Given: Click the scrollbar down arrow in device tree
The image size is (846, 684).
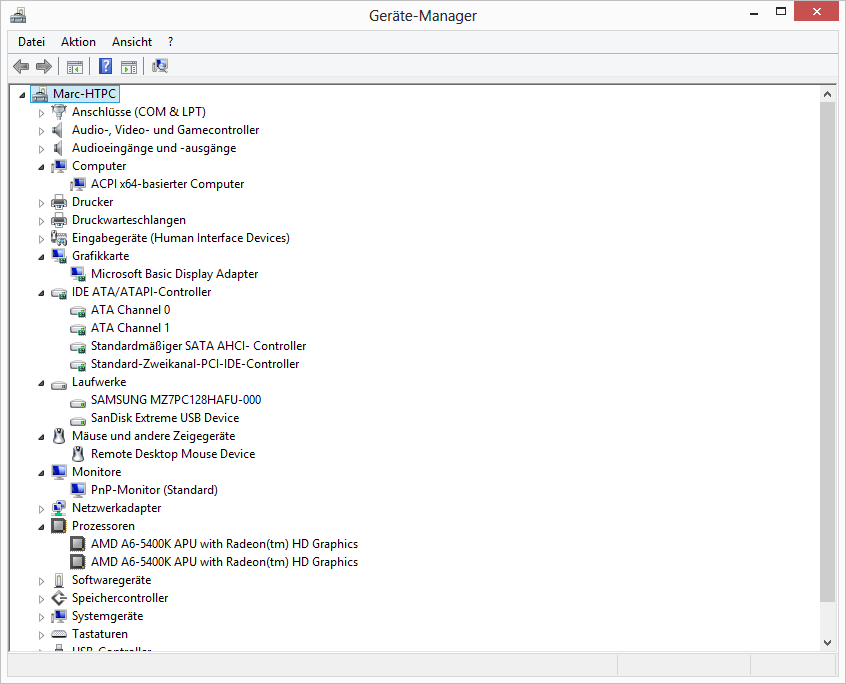Looking at the screenshot, I should click(x=828, y=642).
